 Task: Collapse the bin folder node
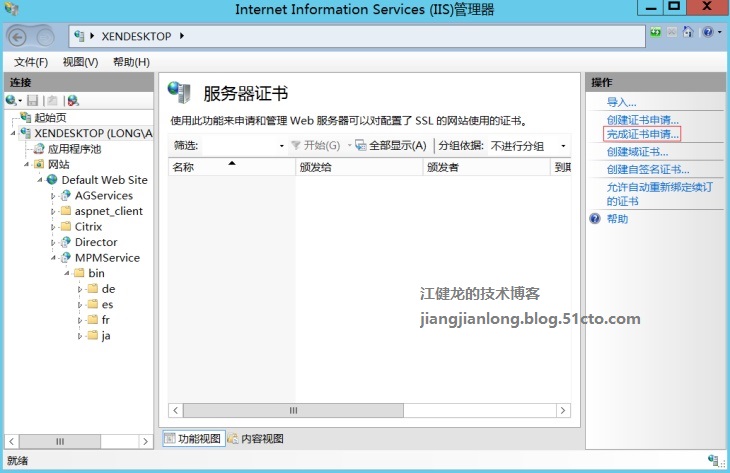click(x=67, y=273)
